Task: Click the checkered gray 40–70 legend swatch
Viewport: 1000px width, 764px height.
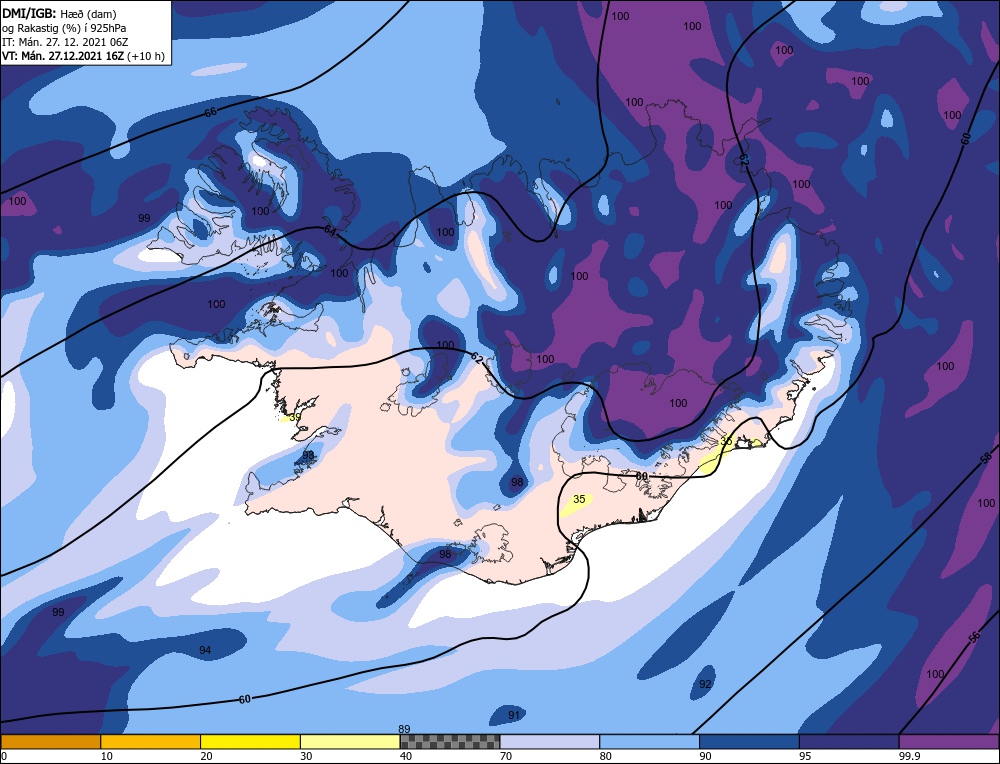Action: coord(450,741)
